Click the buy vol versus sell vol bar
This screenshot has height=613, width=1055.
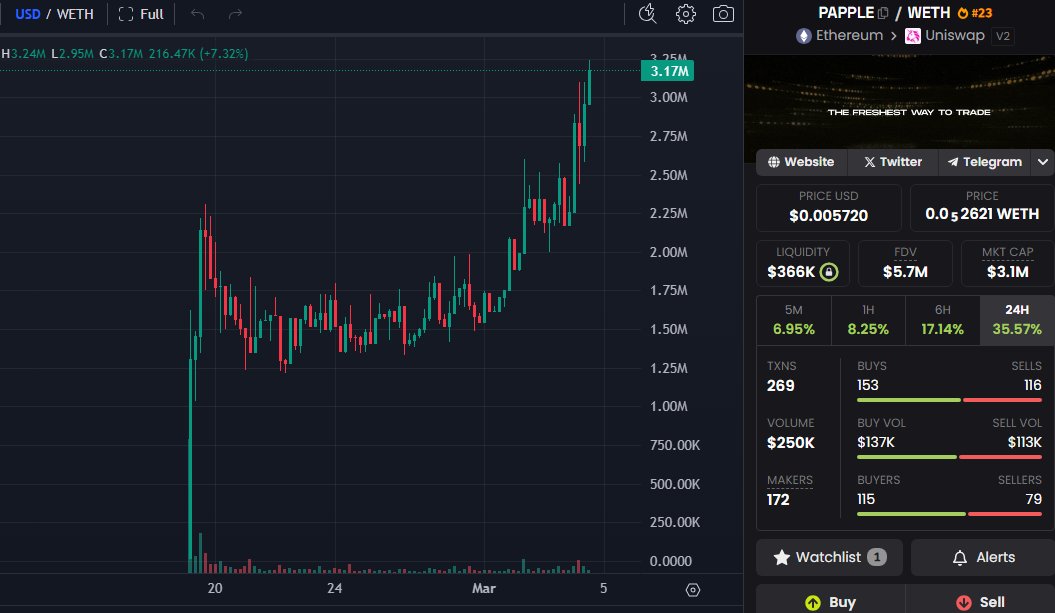coord(949,457)
